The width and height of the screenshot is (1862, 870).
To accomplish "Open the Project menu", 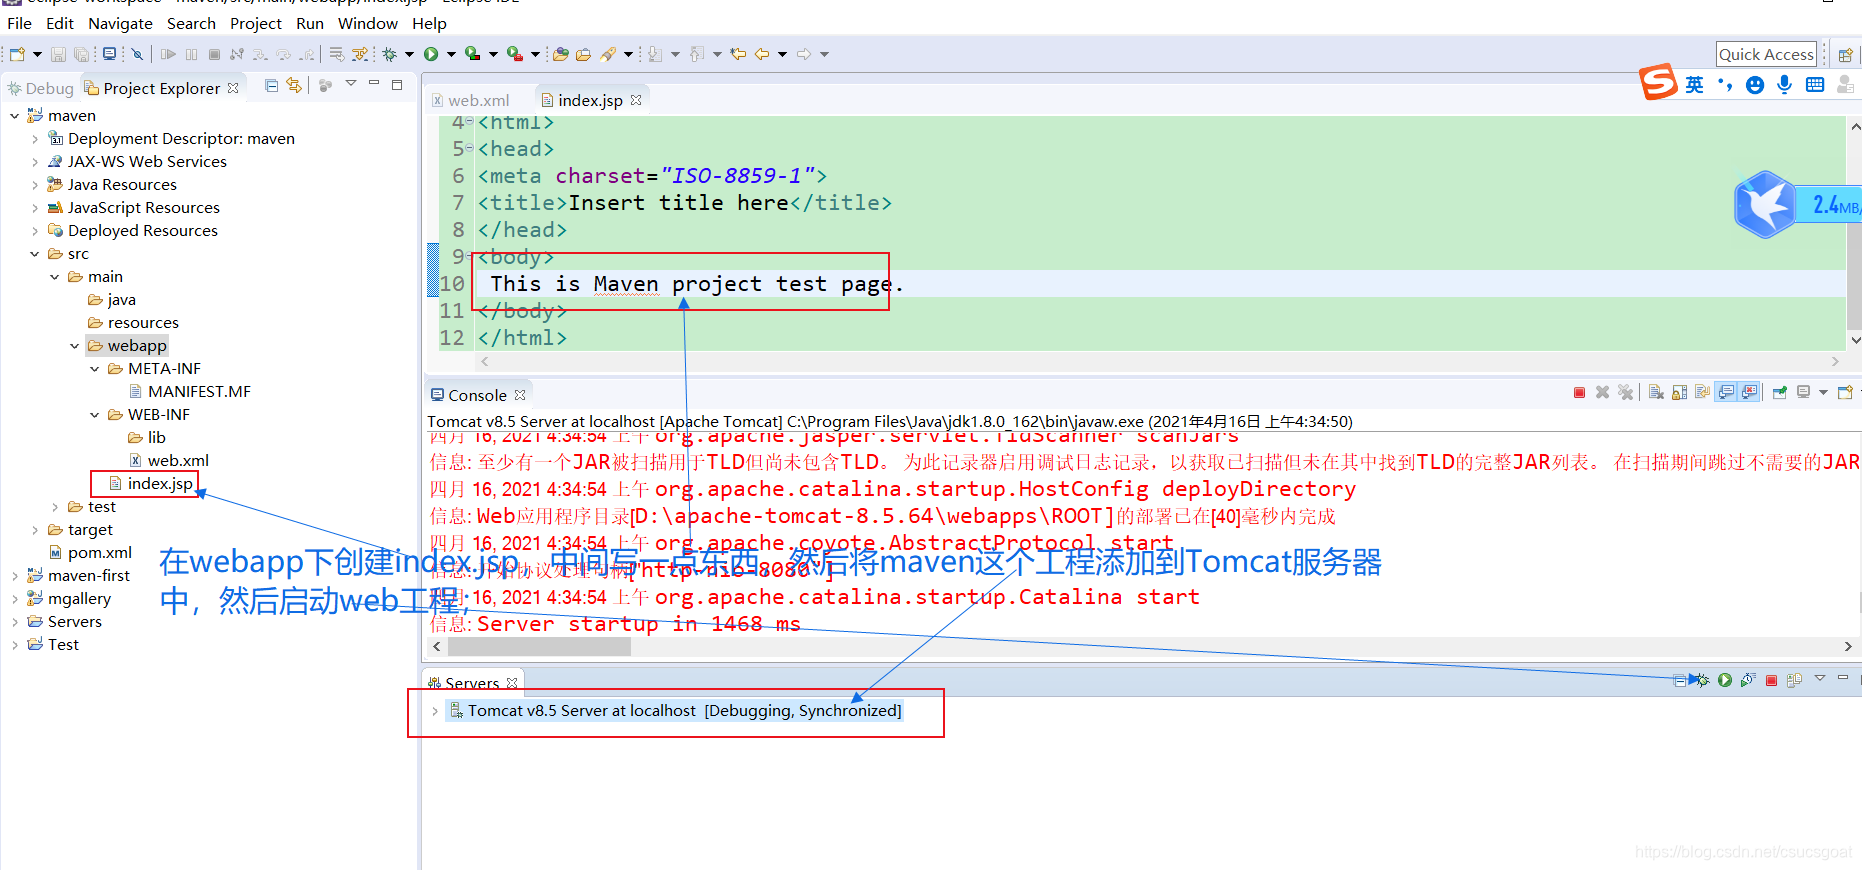I will pyautogui.click(x=256, y=23).
